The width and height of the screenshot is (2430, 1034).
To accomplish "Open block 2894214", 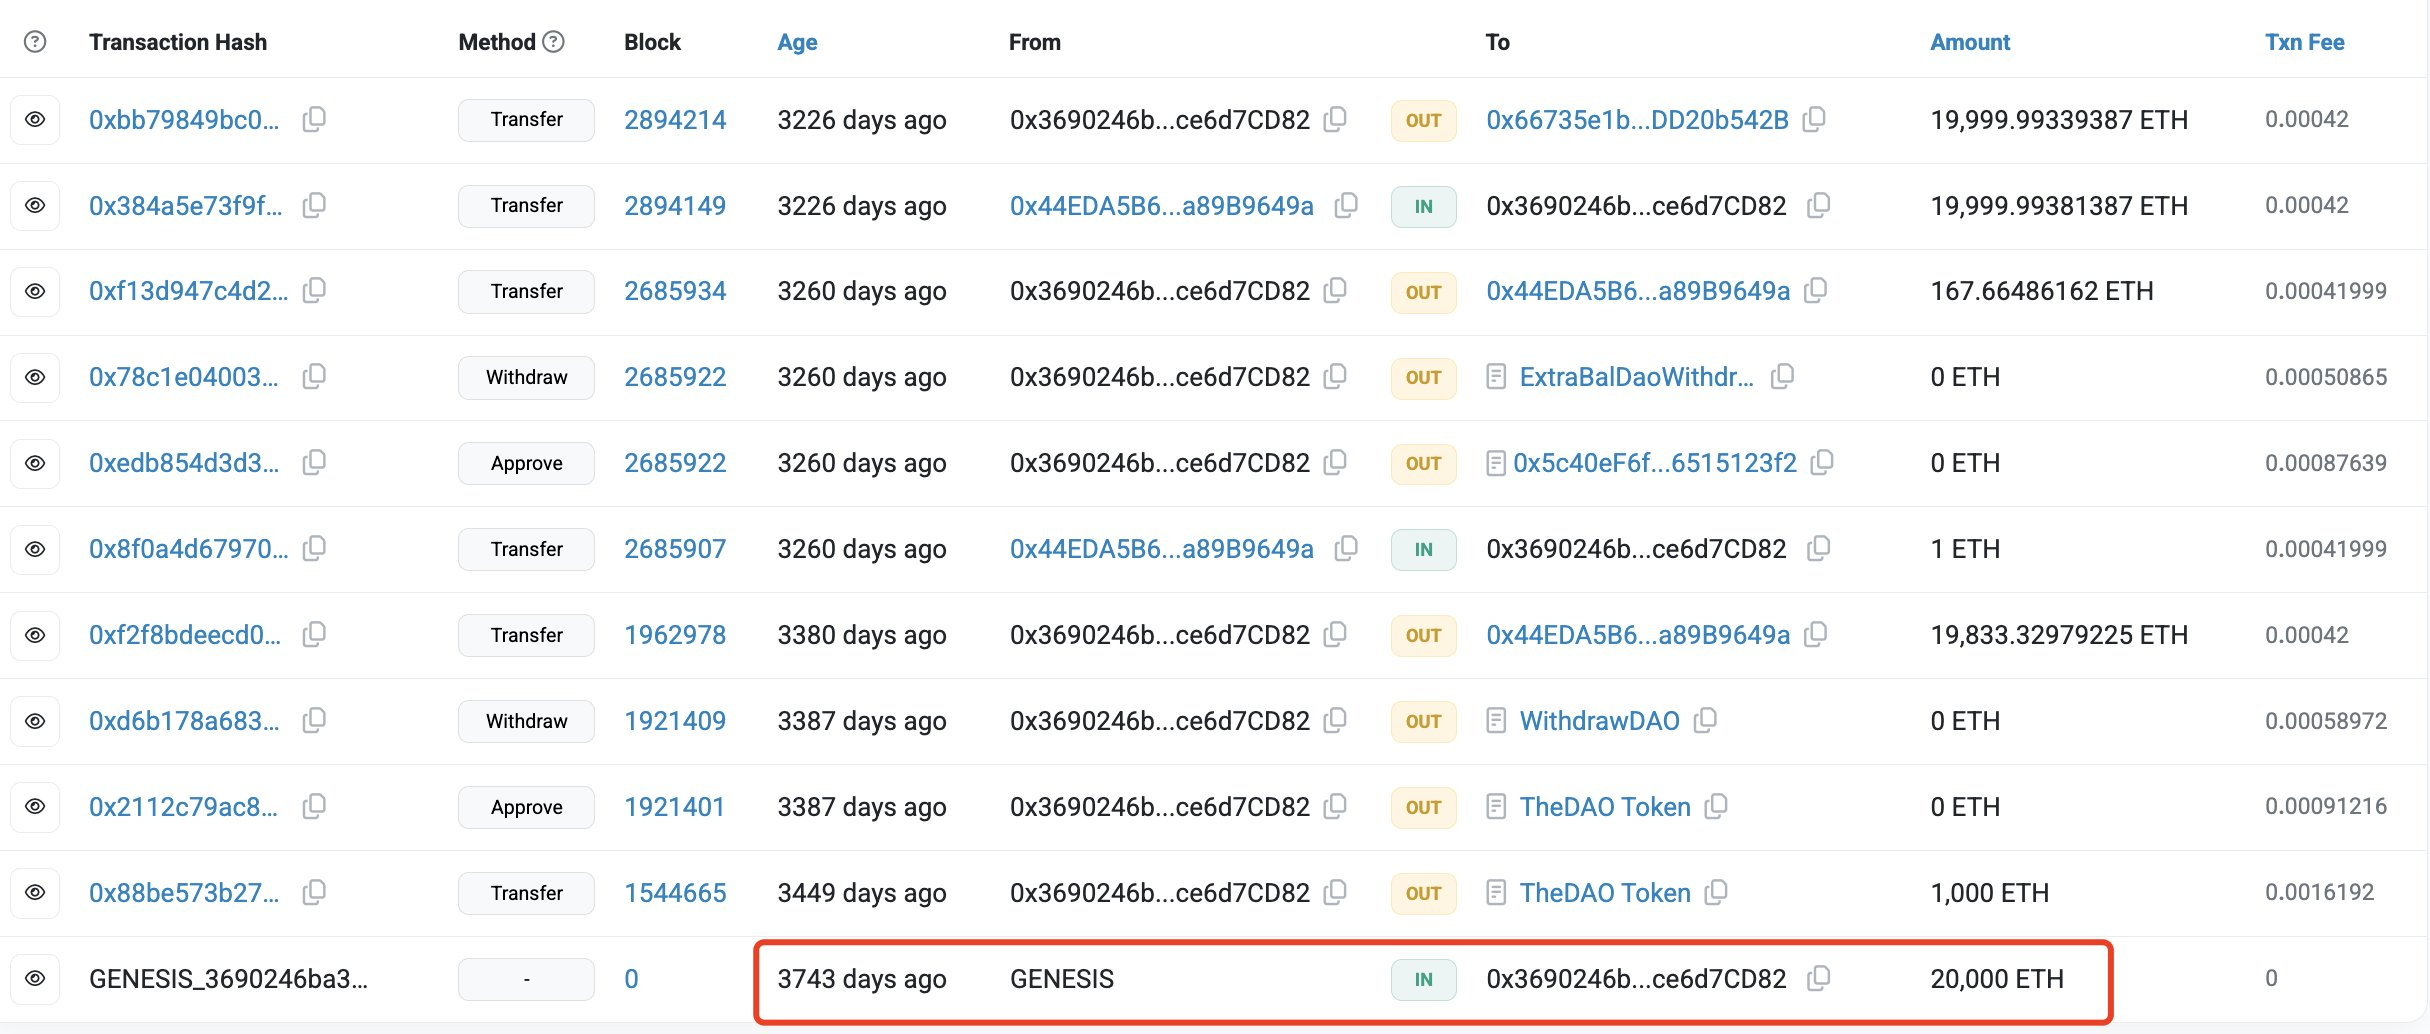I will (x=675, y=119).
